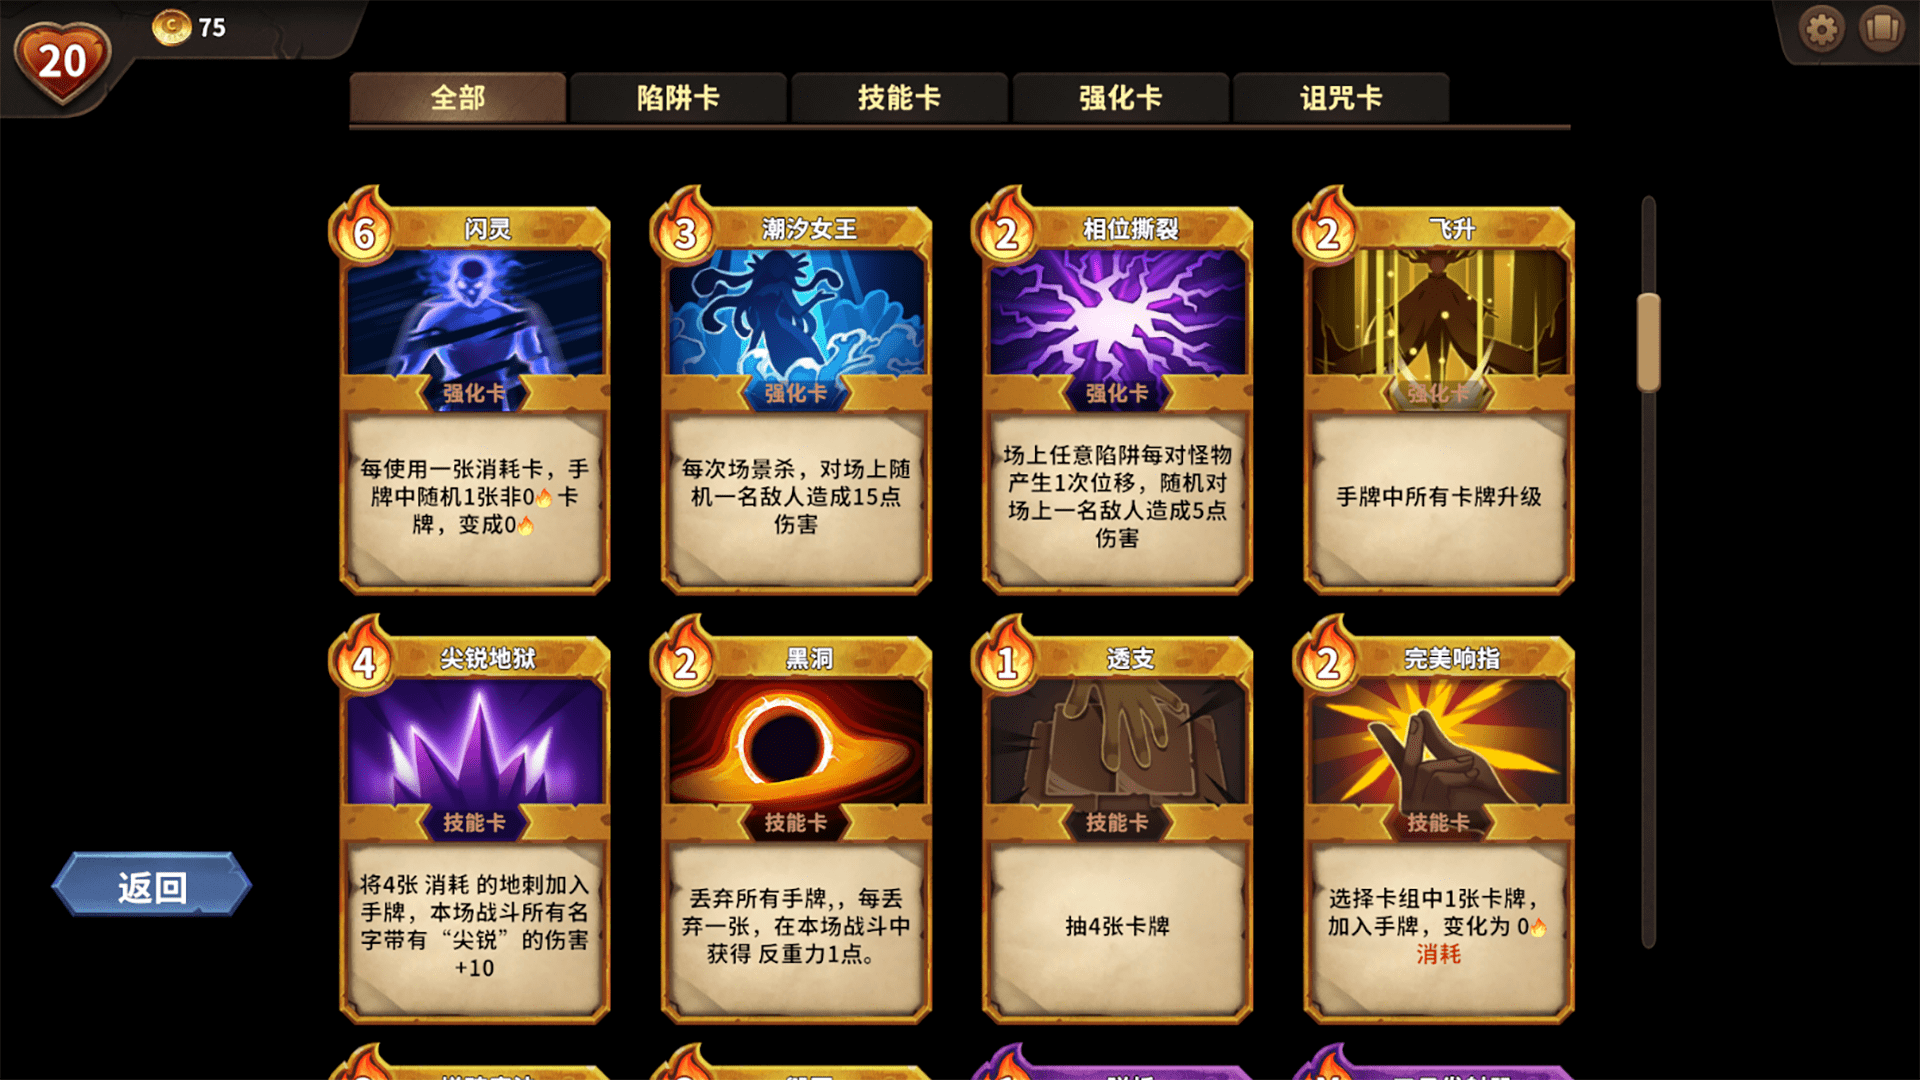Open the 诅咒卡 tab

tap(1341, 97)
